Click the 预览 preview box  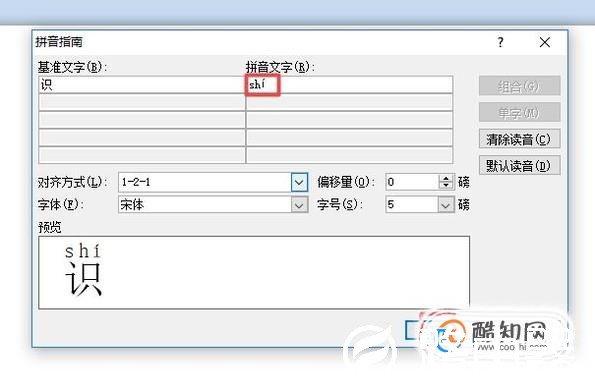254,272
